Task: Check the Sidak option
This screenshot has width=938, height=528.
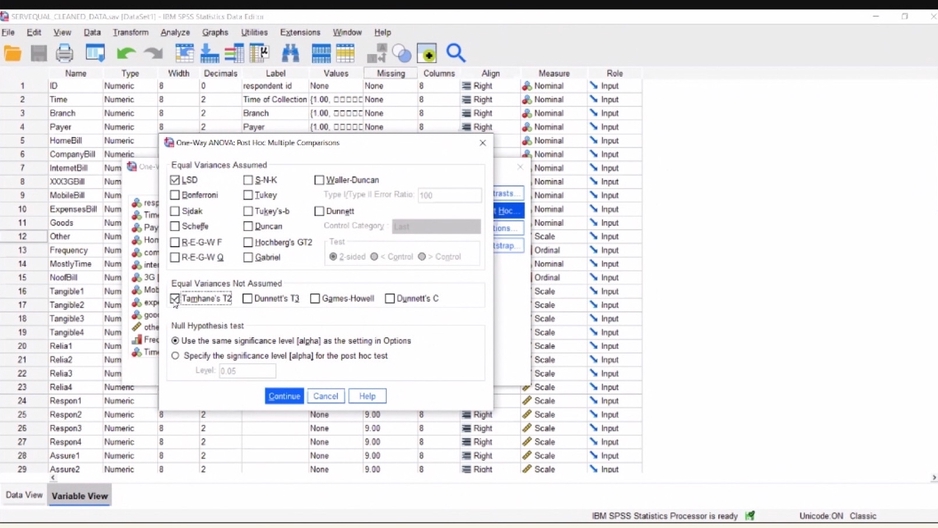Action: point(175,211)
